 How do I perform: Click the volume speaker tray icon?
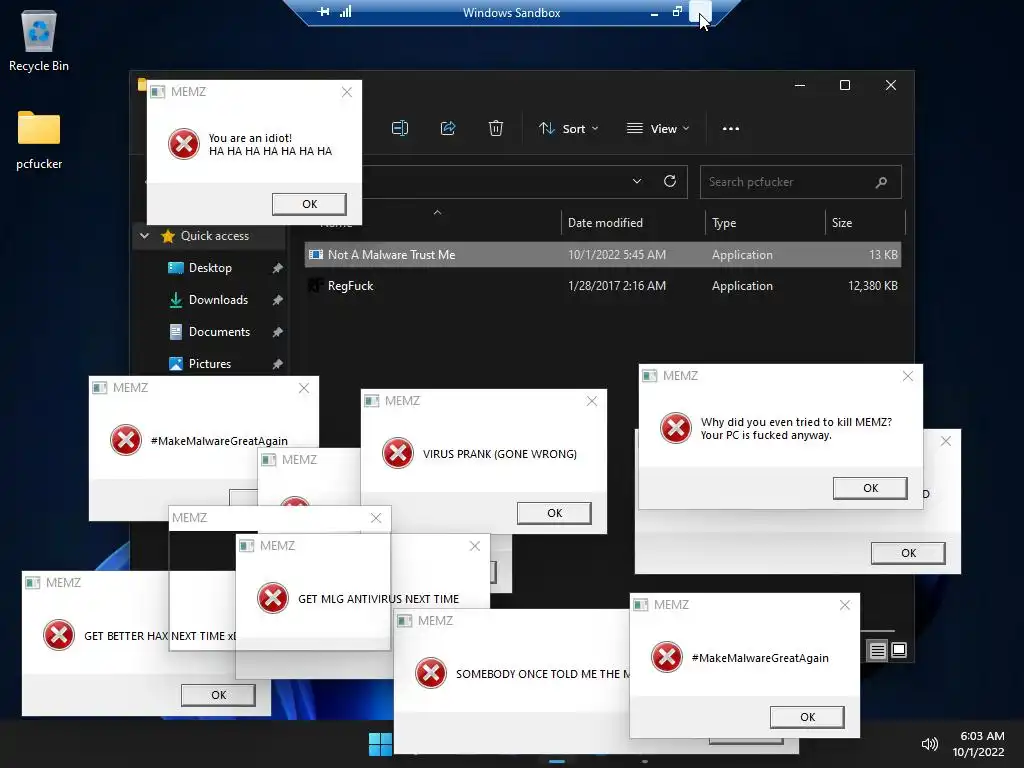point(929,744)
